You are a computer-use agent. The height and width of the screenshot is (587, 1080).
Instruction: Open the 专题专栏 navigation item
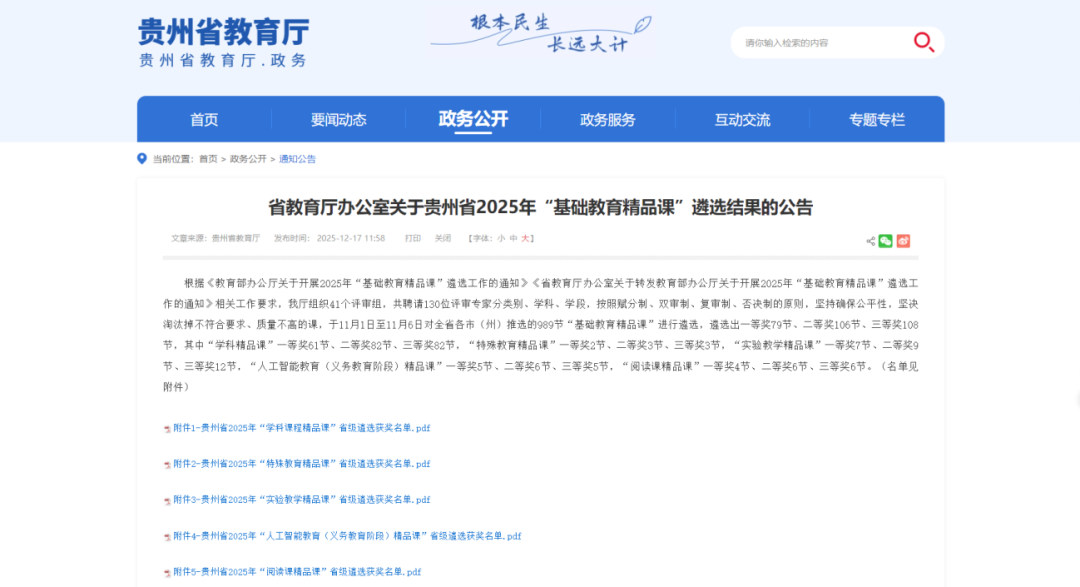tap(876, 120)
